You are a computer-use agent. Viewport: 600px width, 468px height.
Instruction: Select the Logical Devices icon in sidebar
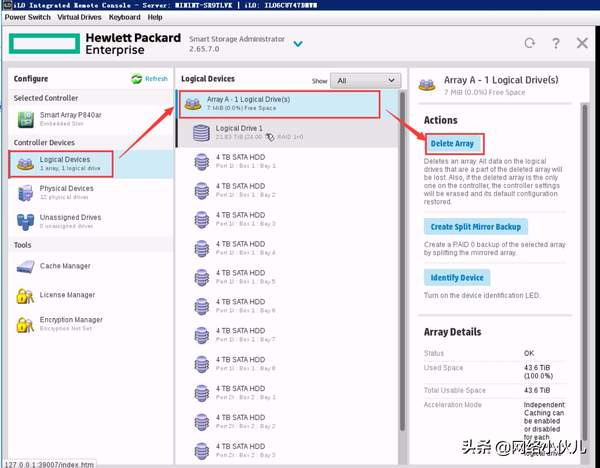pos(24,162)
